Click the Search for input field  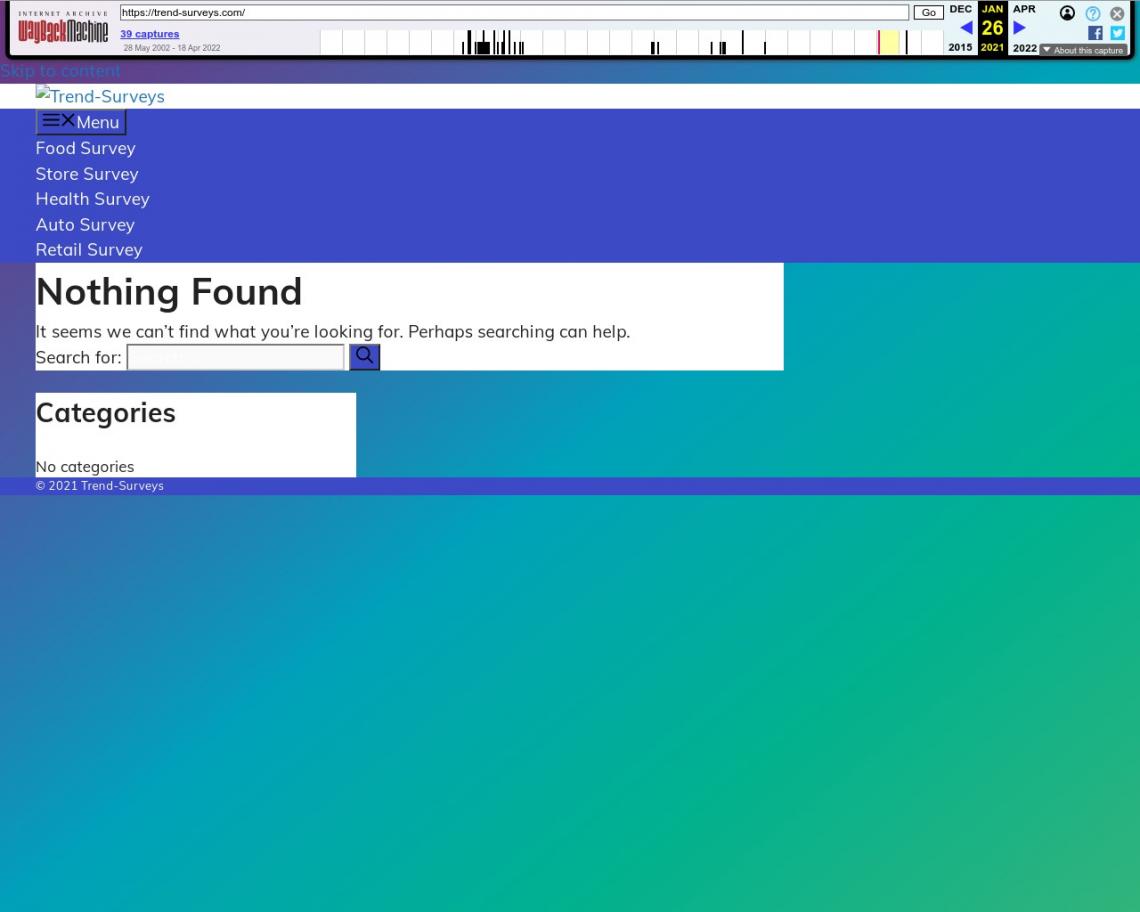235,357
